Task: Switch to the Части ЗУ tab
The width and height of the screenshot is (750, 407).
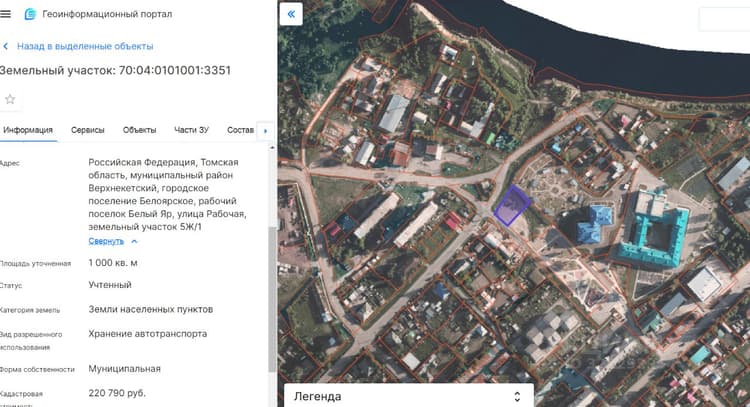Action: tap(191, 130)
